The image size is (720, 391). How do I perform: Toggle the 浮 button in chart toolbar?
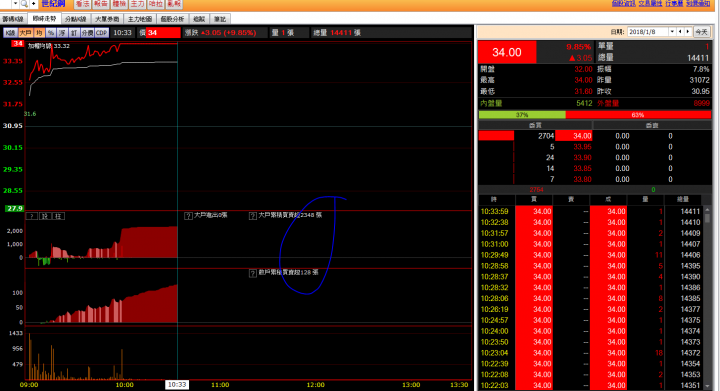click(x=62, y=33)
